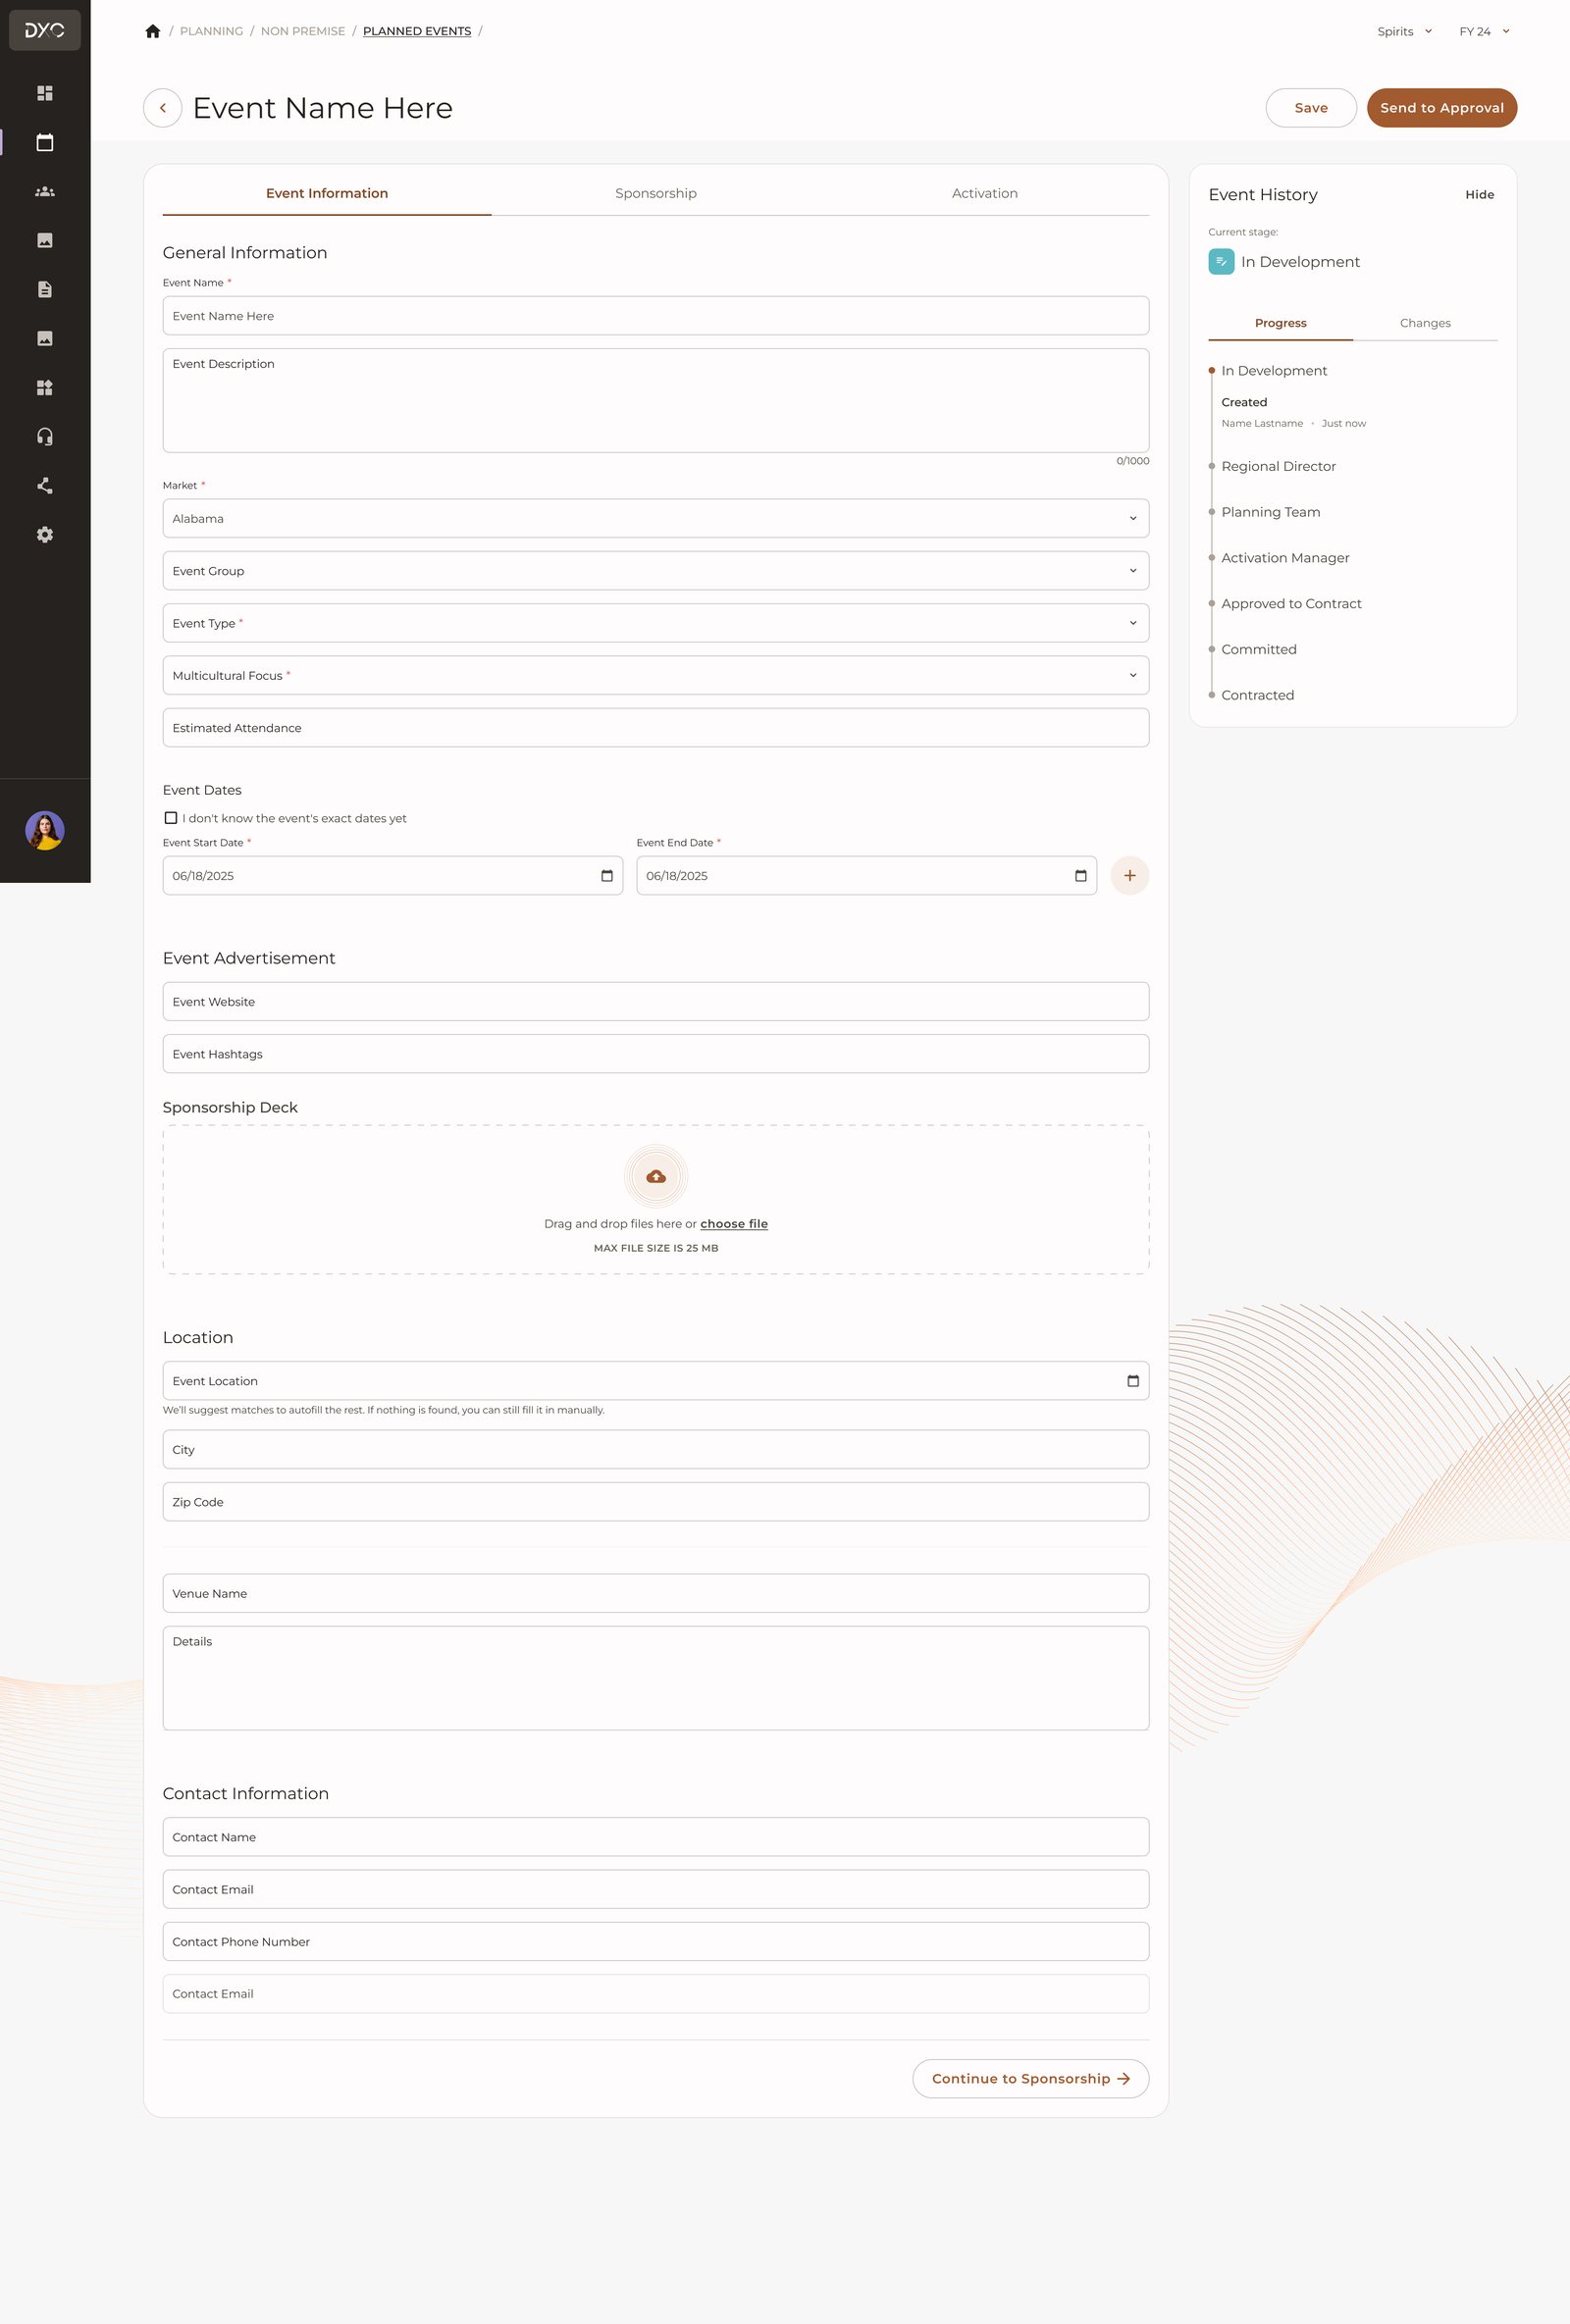Add another date range with plus button
1570x2324 pixels.
[x=1129, y=876]
